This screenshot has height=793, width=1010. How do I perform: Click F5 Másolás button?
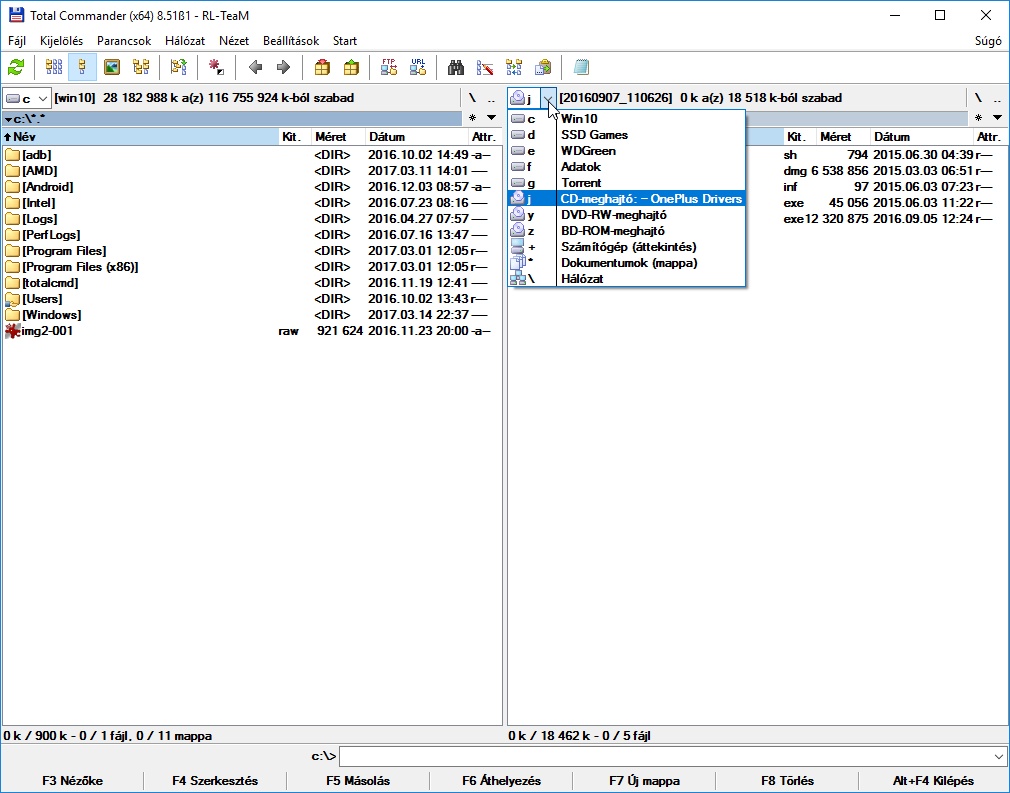358,781
